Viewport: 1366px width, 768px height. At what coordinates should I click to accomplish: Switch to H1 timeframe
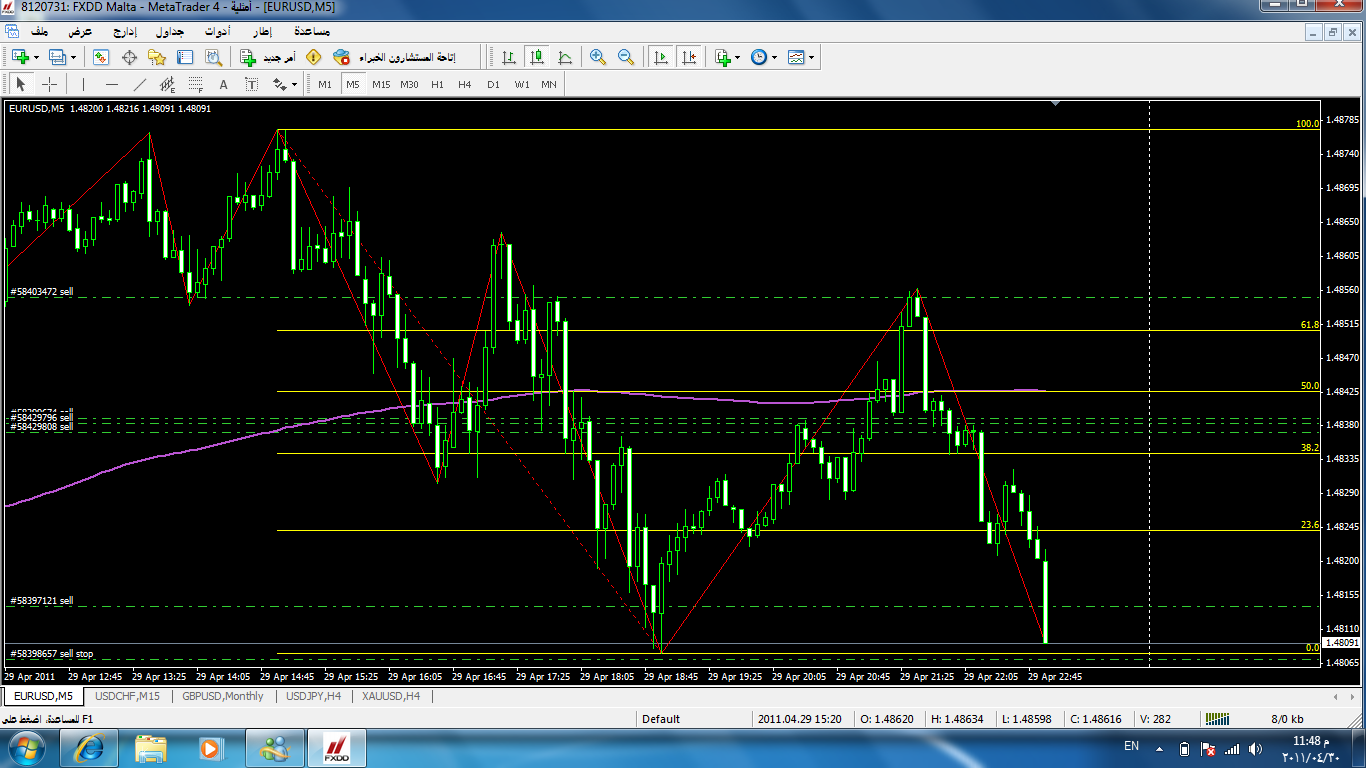[x=437, y=85]
